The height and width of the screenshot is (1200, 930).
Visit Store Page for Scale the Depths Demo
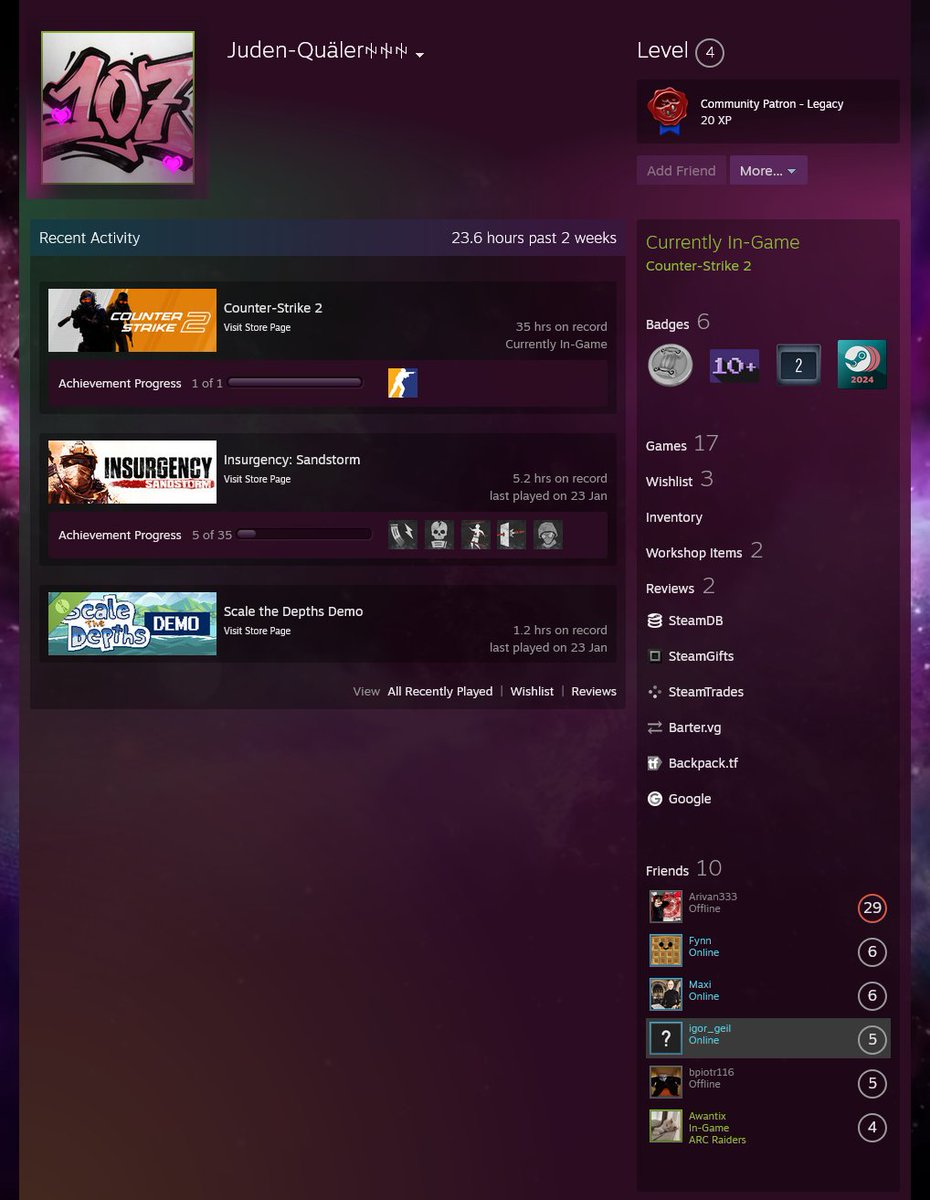click(x=257, y=631)
